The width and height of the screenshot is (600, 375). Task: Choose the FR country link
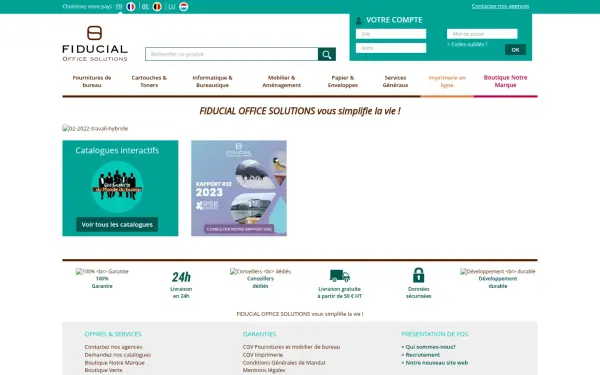coord(119,7)
